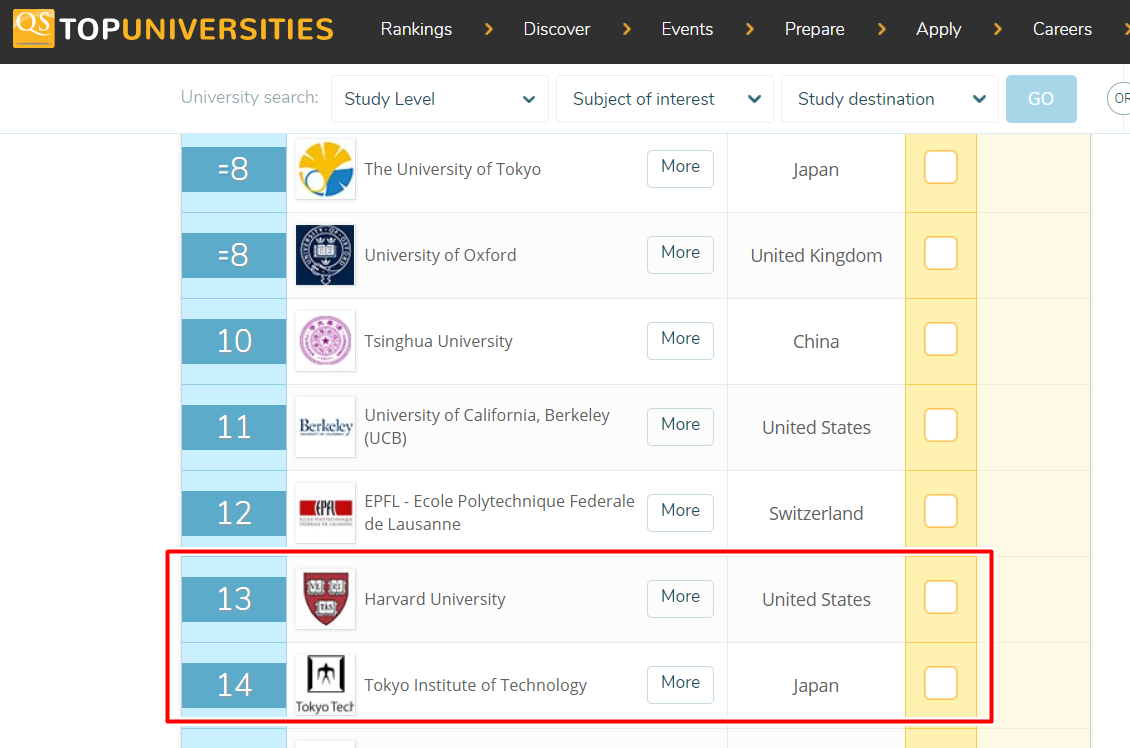
Task: Open the Apply menu
Action: [x=938, y=29]
